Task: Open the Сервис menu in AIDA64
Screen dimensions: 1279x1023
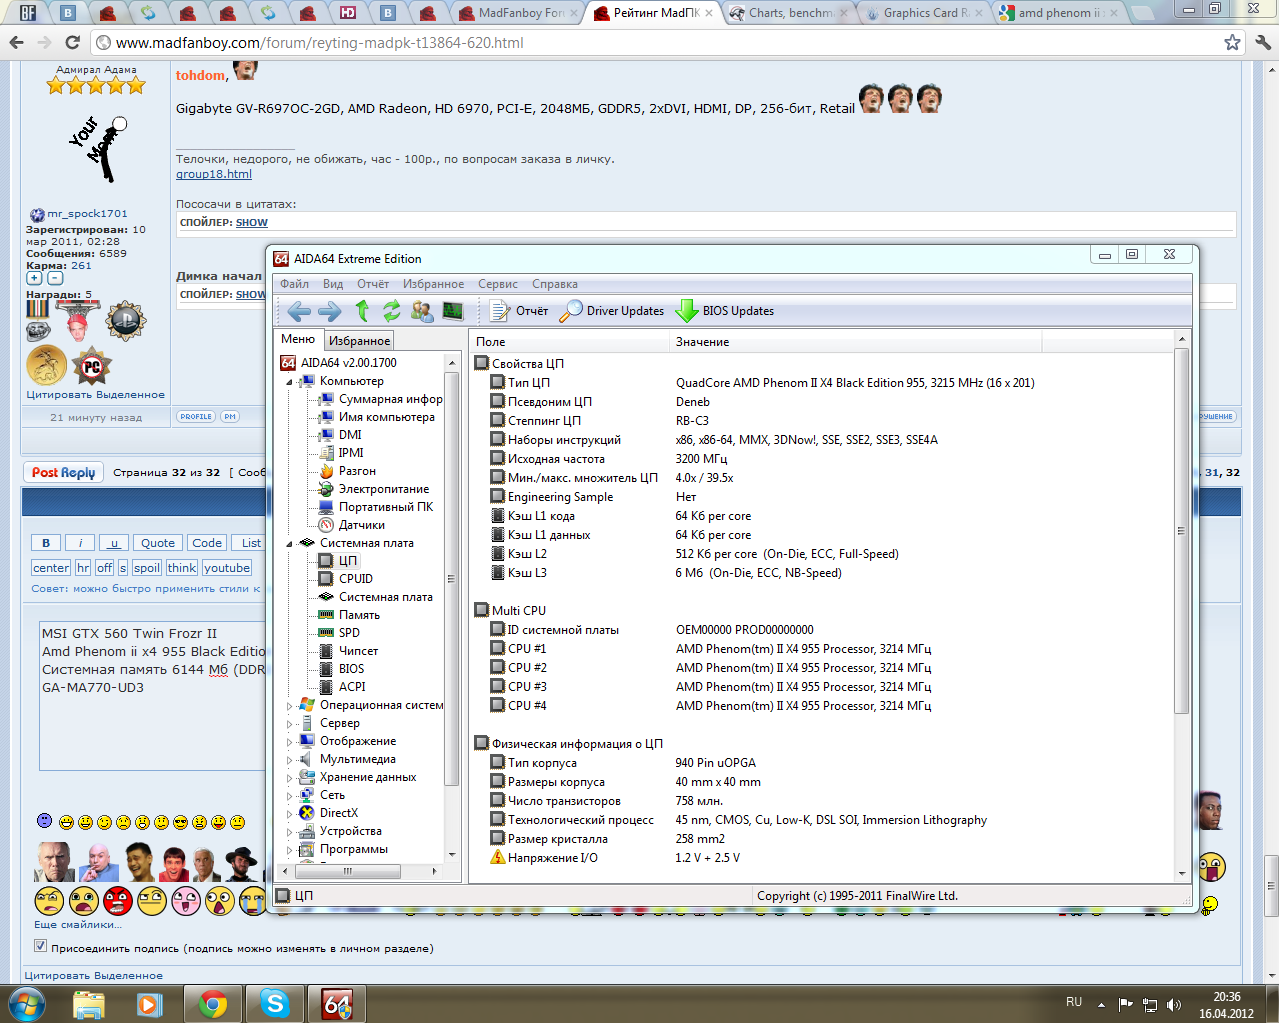Action: point(497,284)
